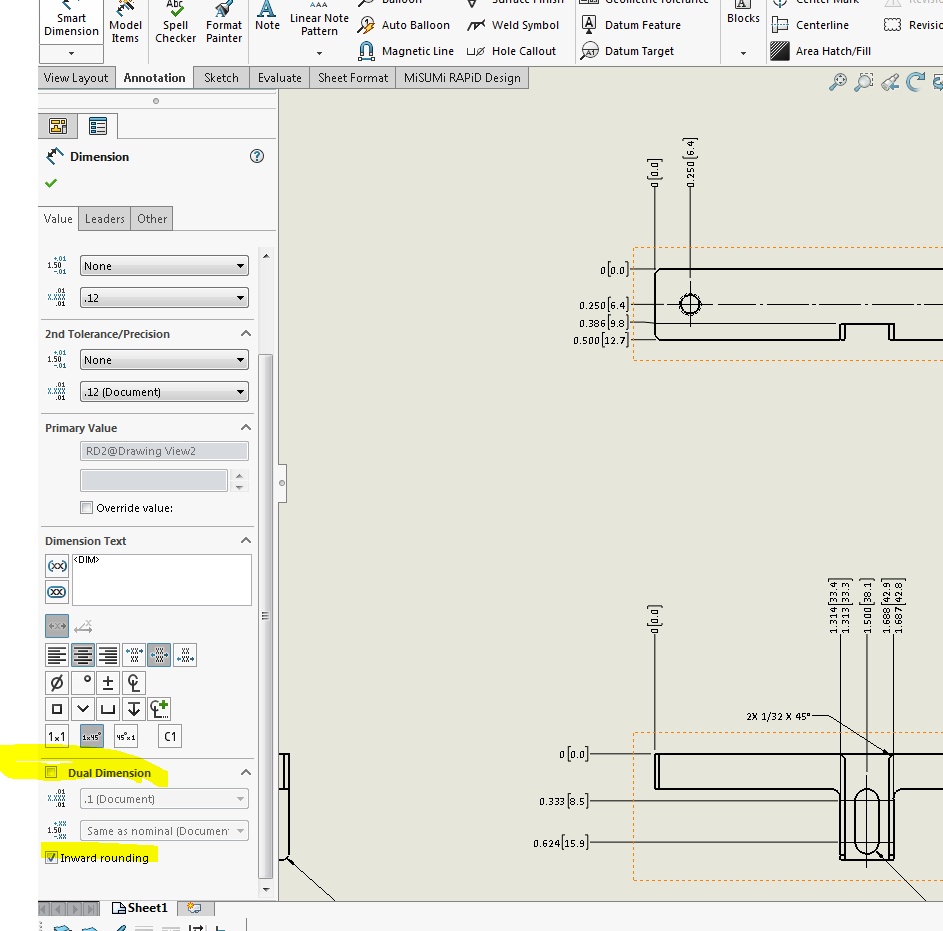Open .12 (Document) precision dropdown
This screenshot has width=943, height=931.
click(164, 392)
